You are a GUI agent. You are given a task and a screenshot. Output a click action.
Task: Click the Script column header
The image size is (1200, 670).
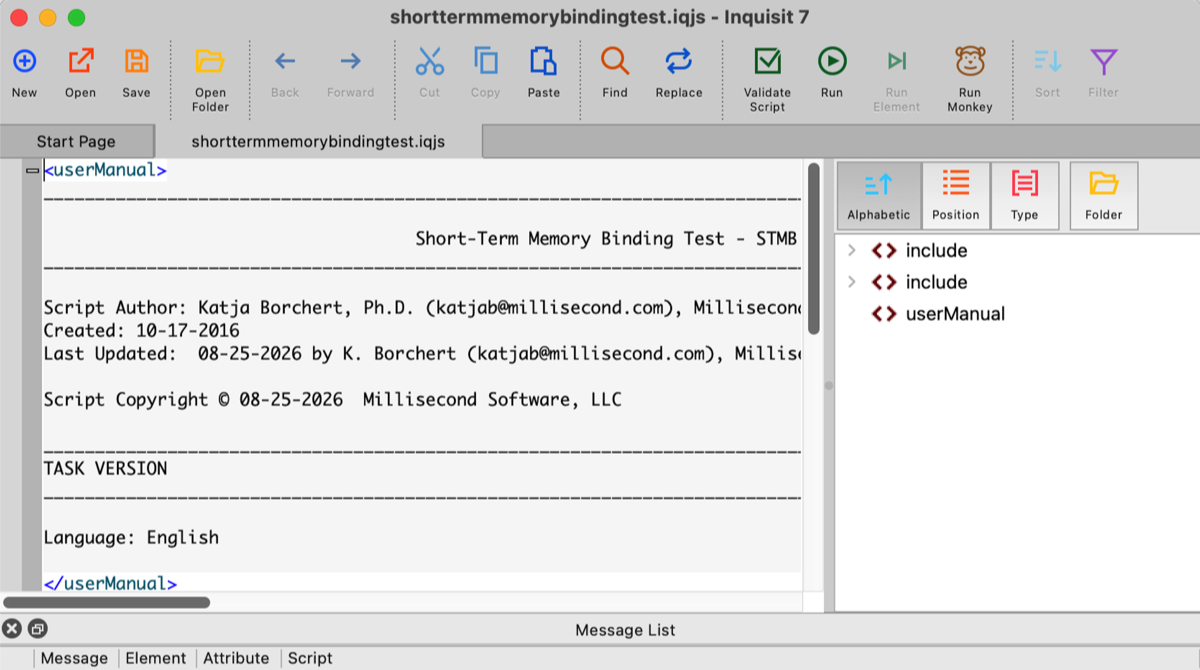(310, 658)
